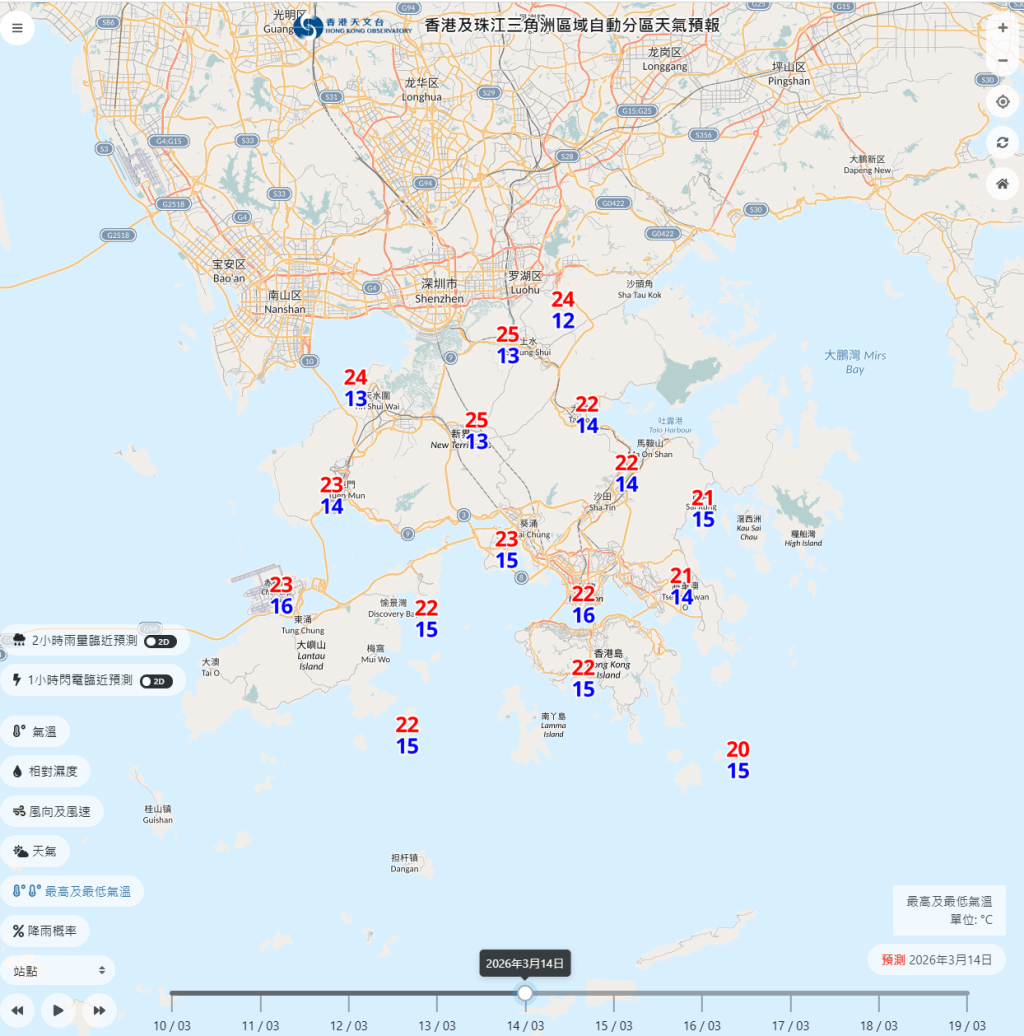Image resolution: width=1024 pixels, height=1036 pixels.
Task: Click the locate current position icon
Action: 1002,102
